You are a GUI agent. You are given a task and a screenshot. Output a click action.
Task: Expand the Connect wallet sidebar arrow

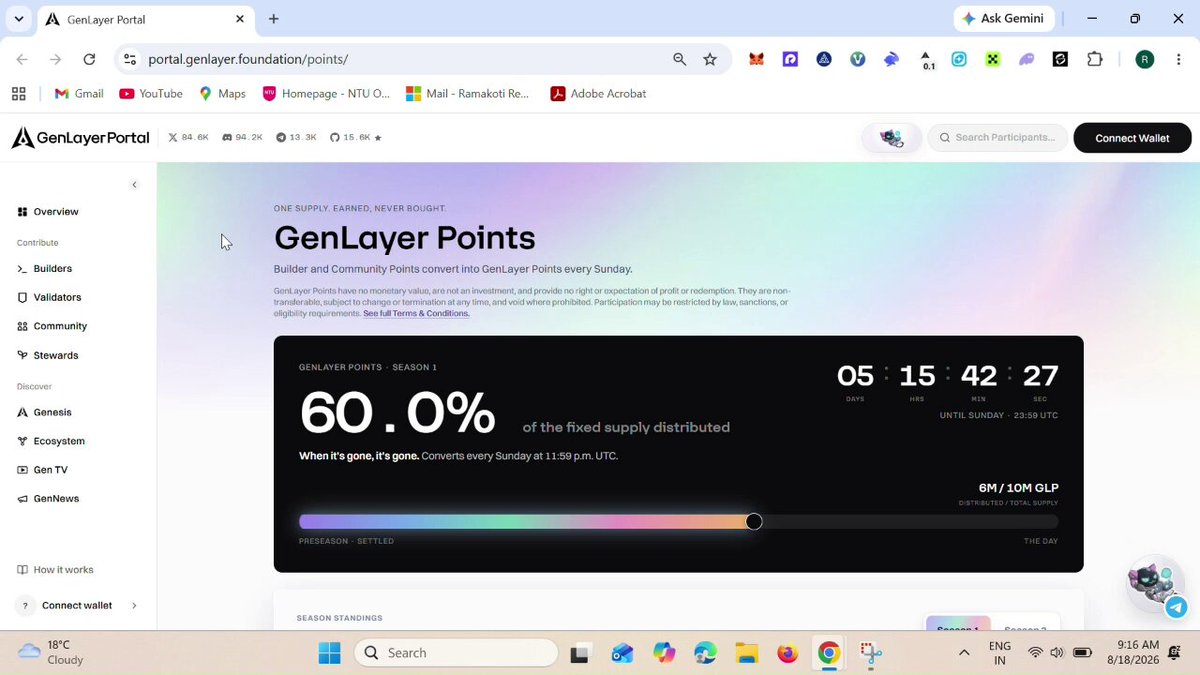click(134, 606)
